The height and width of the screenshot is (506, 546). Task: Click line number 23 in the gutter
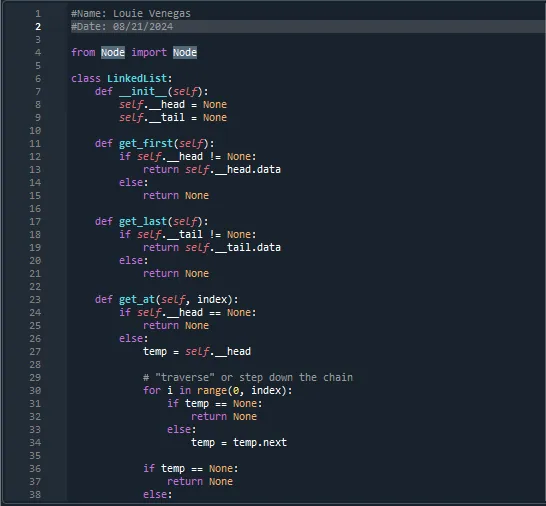[35, 299]
